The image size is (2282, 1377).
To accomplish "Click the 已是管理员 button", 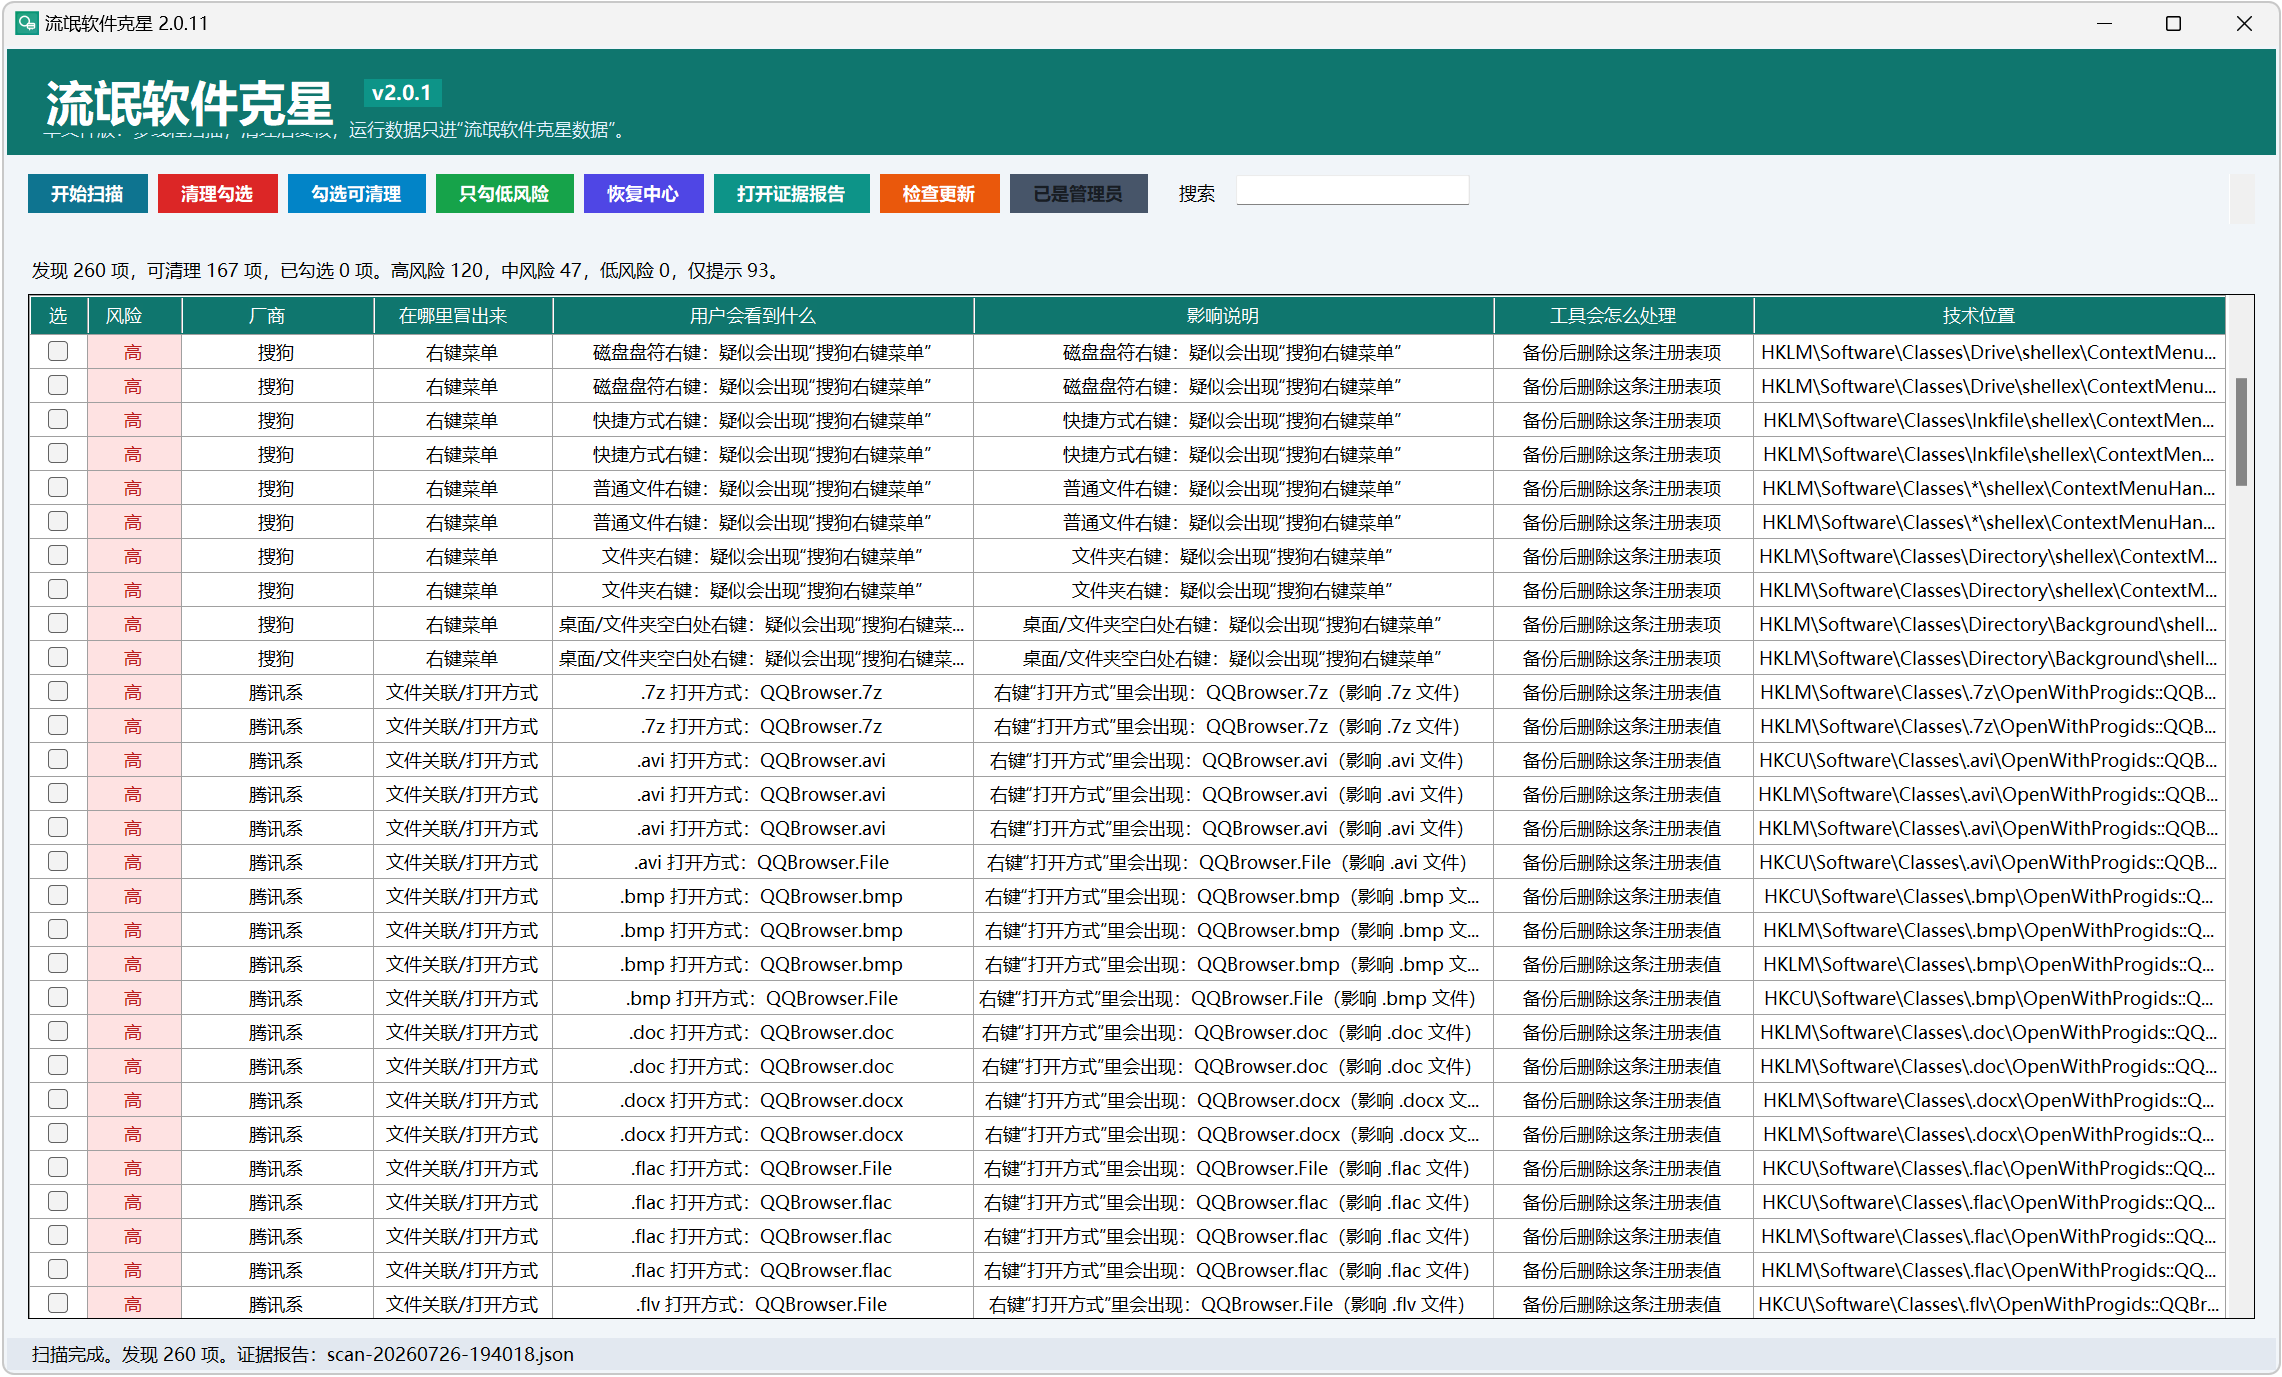I will [x=1078, y=194].
